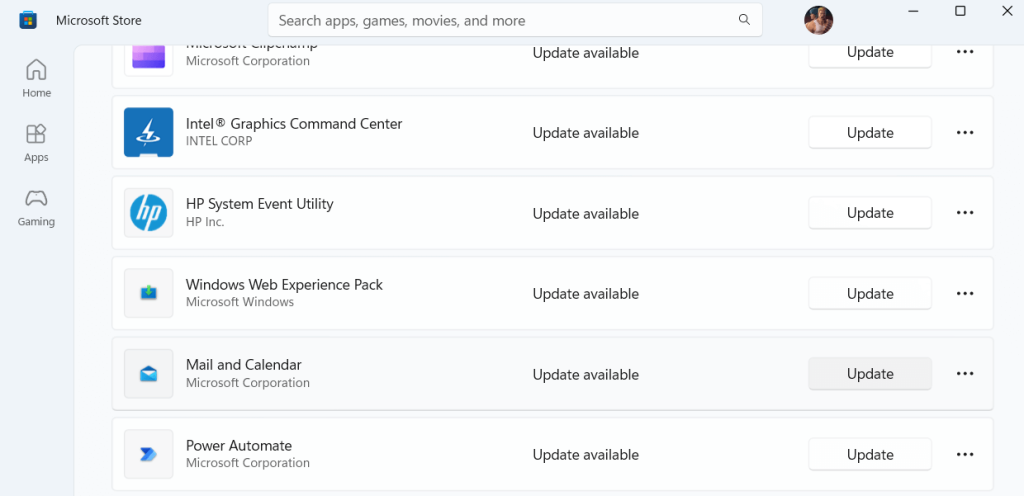1024x496 pixels.
Task: Open the Gaming section
Action: pos(36,207)
